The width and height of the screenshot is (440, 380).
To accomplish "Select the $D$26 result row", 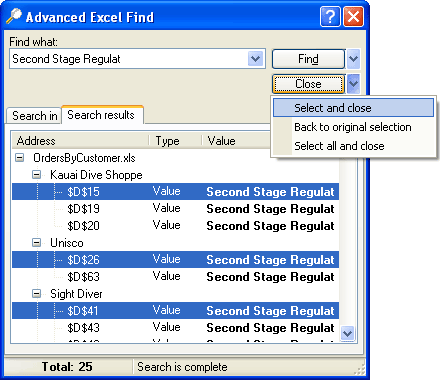I will pyautogui.click(x=176, y=260).
